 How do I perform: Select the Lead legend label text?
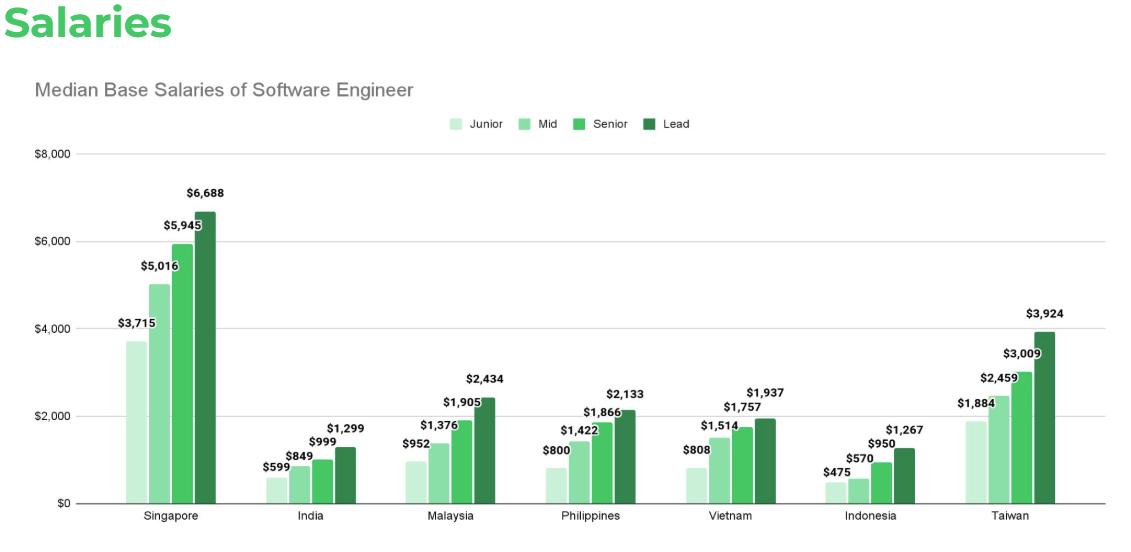pos(676,124)
